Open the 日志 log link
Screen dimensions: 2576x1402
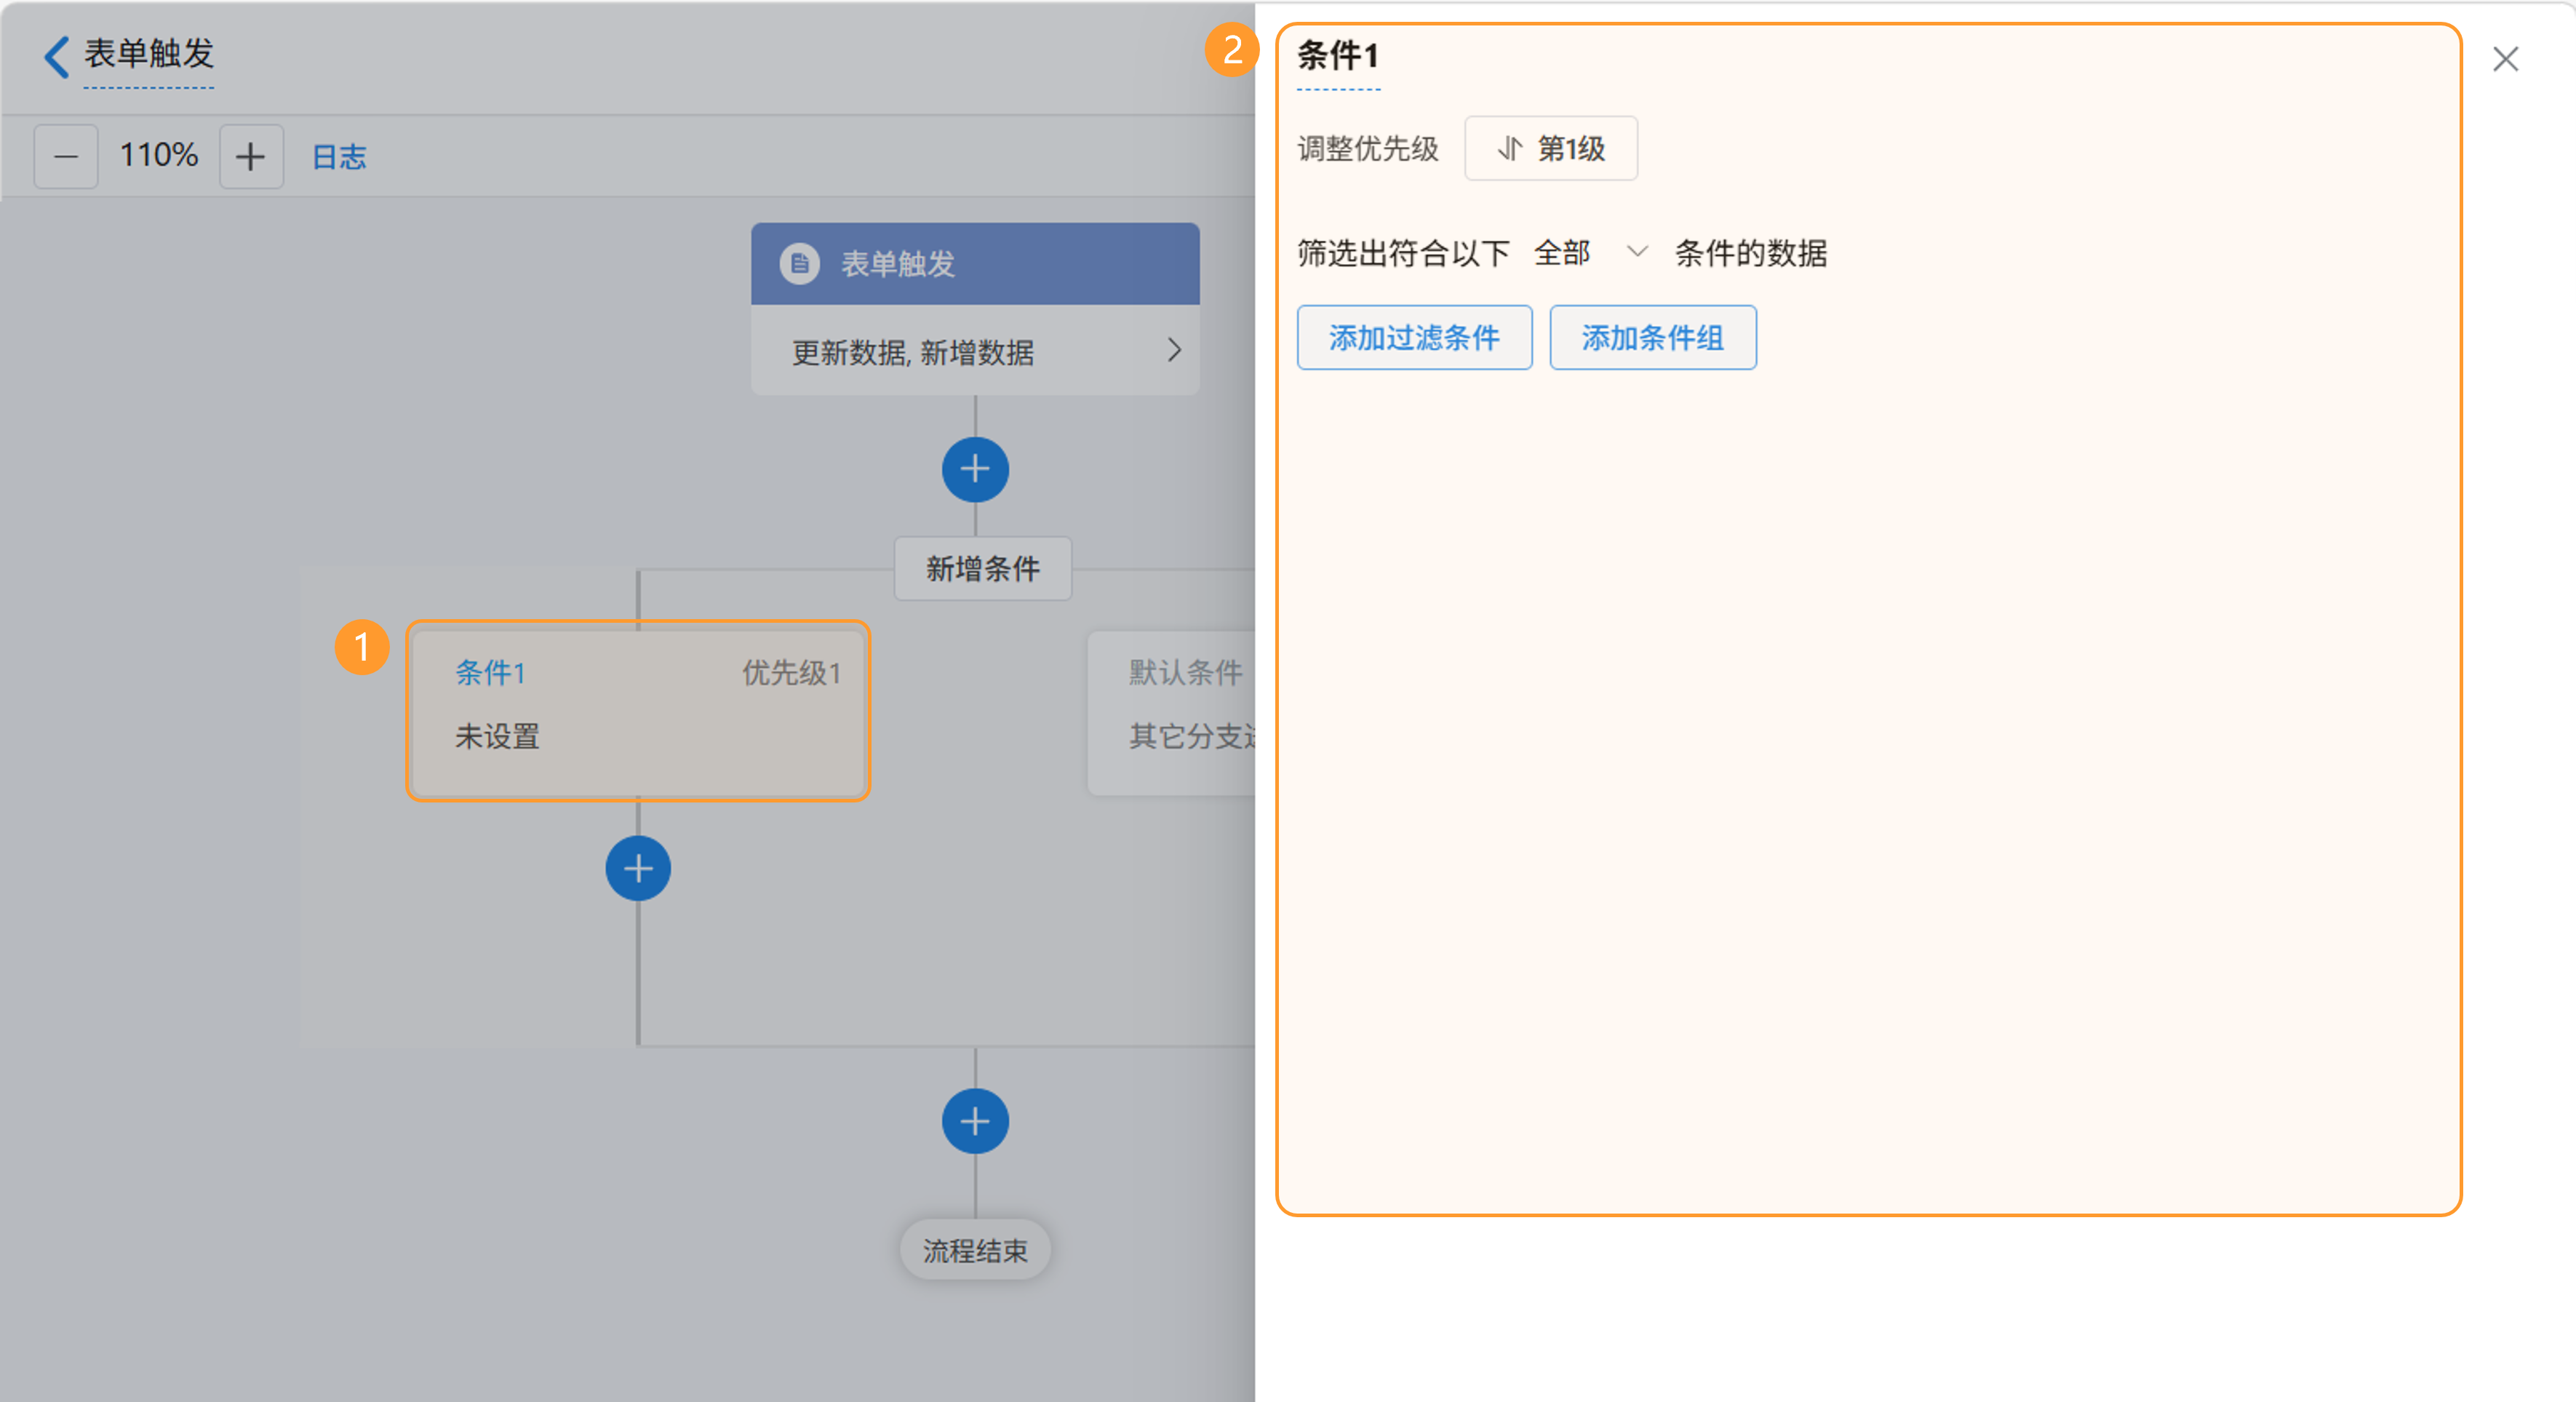pyautogui.click(x=339, y=157)
